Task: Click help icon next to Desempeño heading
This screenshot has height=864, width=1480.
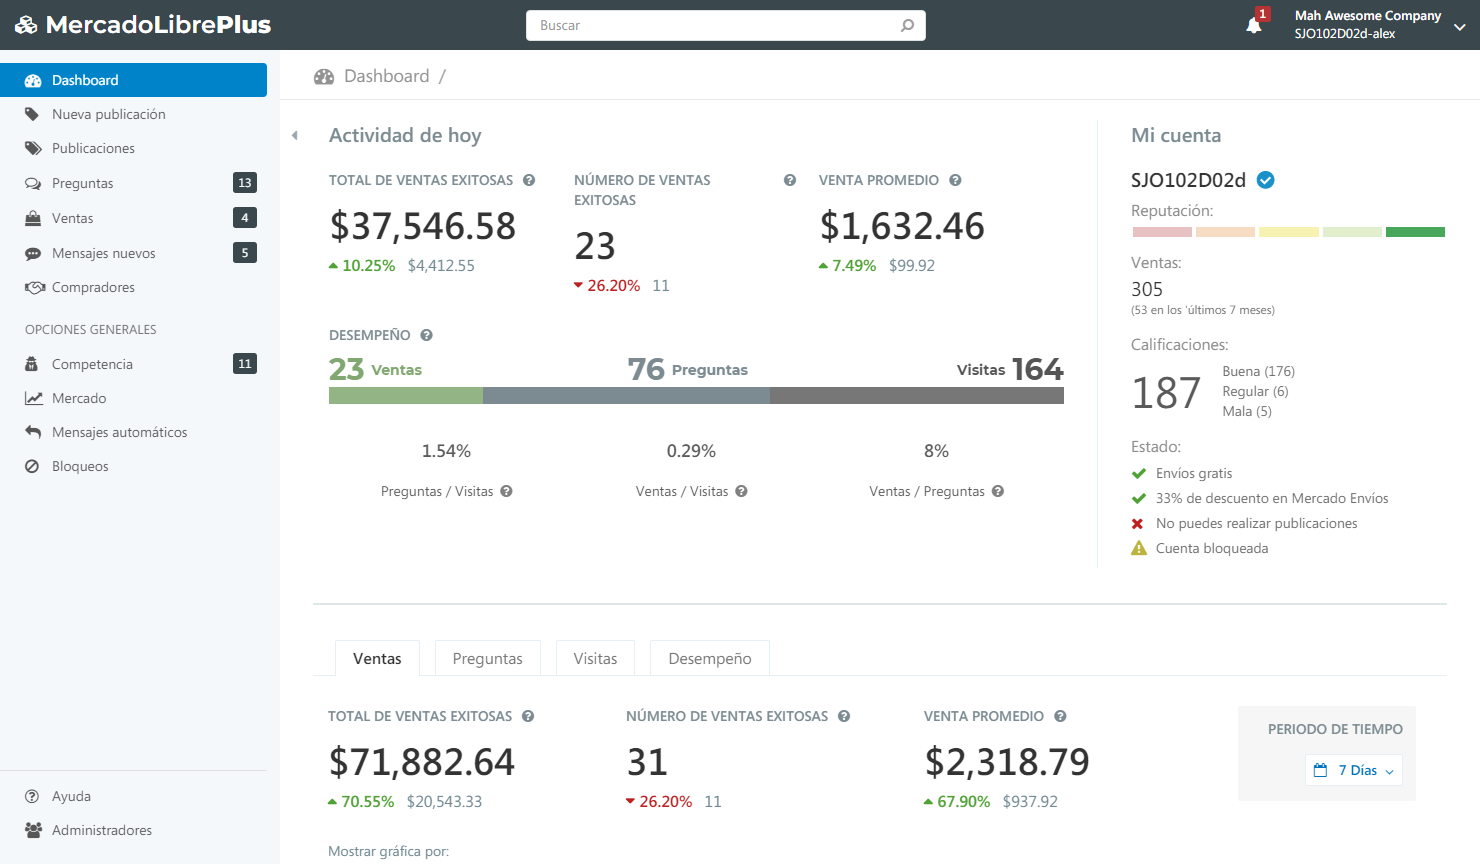Action: pos(426,336)
